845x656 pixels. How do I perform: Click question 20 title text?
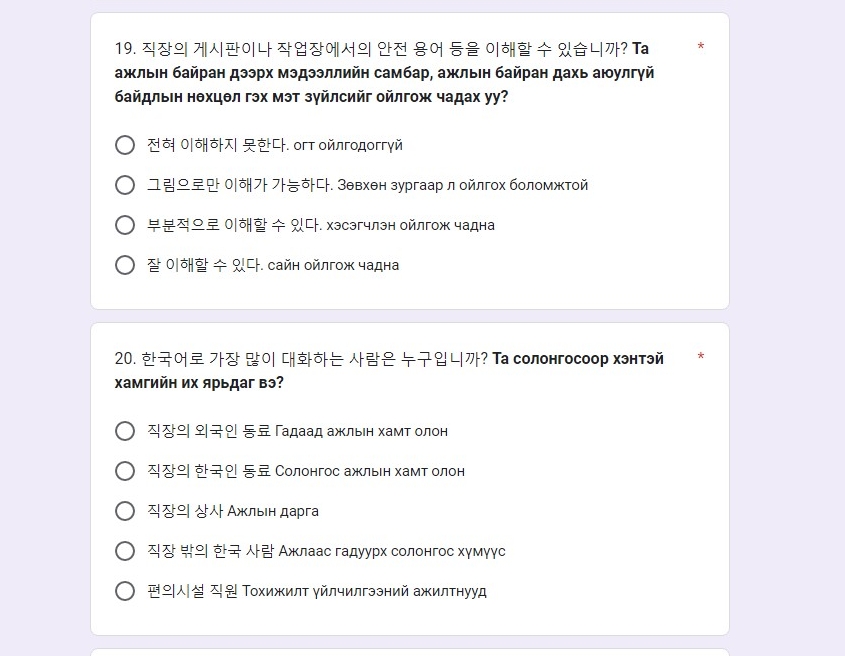389,370
